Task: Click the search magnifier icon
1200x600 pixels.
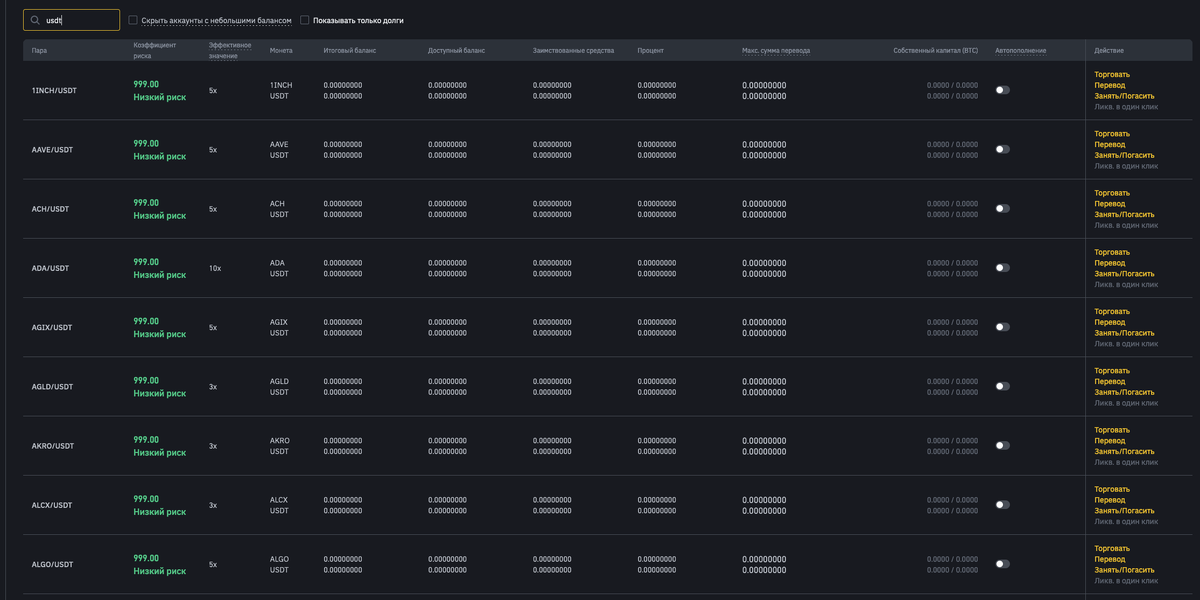Action: pos(36,20)
